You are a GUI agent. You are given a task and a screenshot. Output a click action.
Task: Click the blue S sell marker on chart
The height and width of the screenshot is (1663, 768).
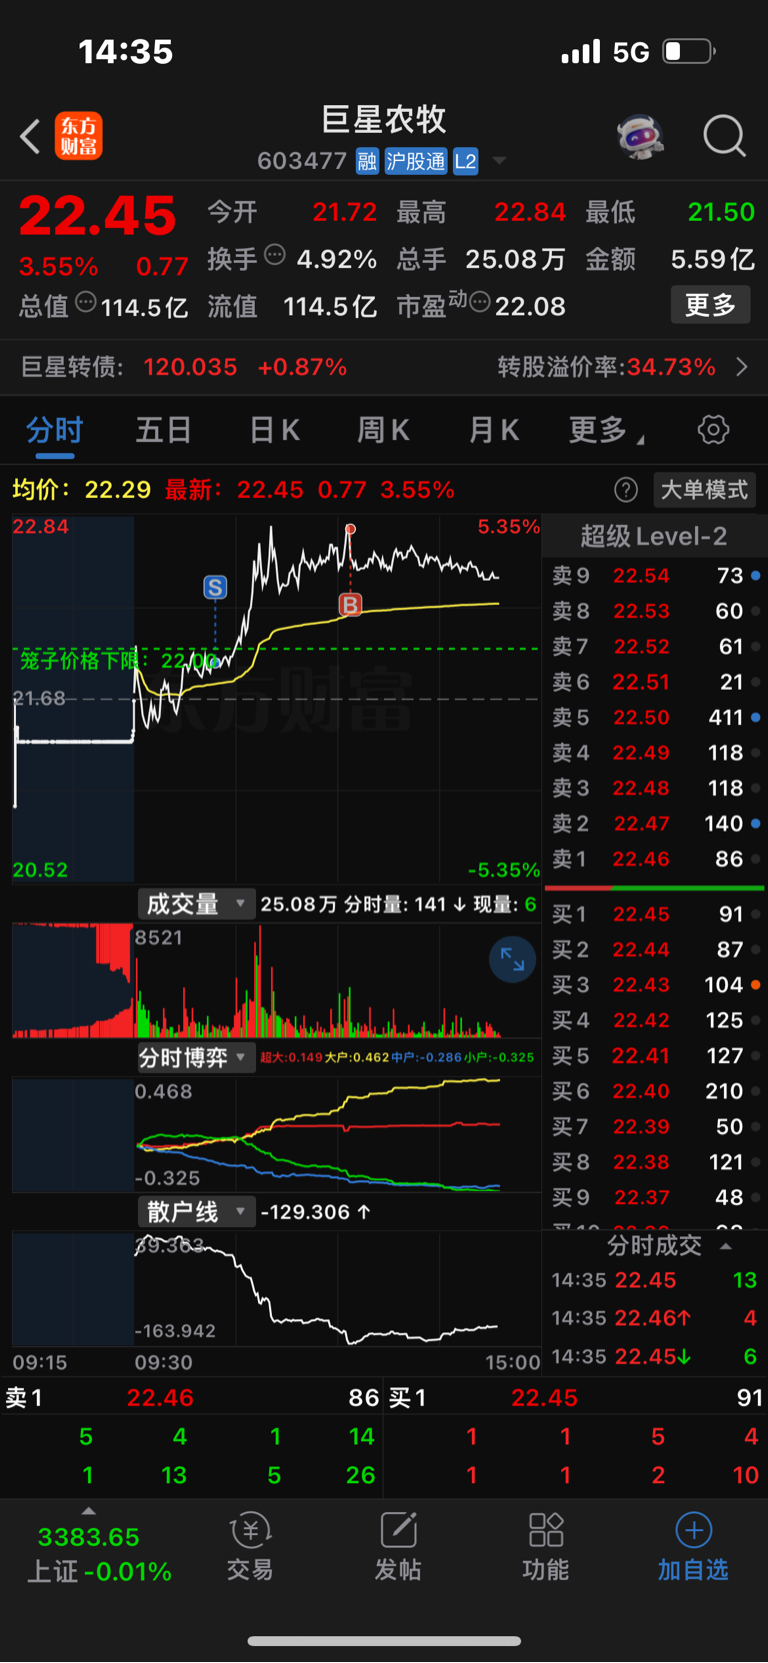tap(215, 587)
